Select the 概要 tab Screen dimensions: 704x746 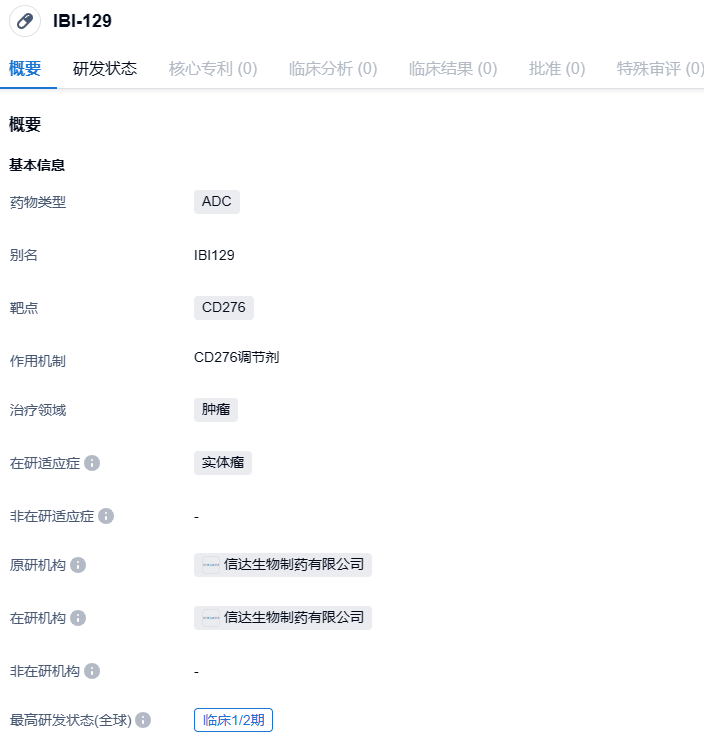[25, 69]
